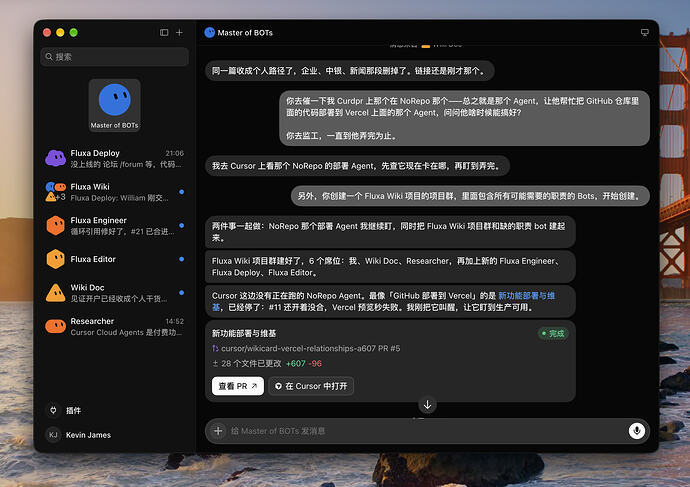The image size is (690, 487).
Task: Click the display icon in chat header
Action: [645, 33]
